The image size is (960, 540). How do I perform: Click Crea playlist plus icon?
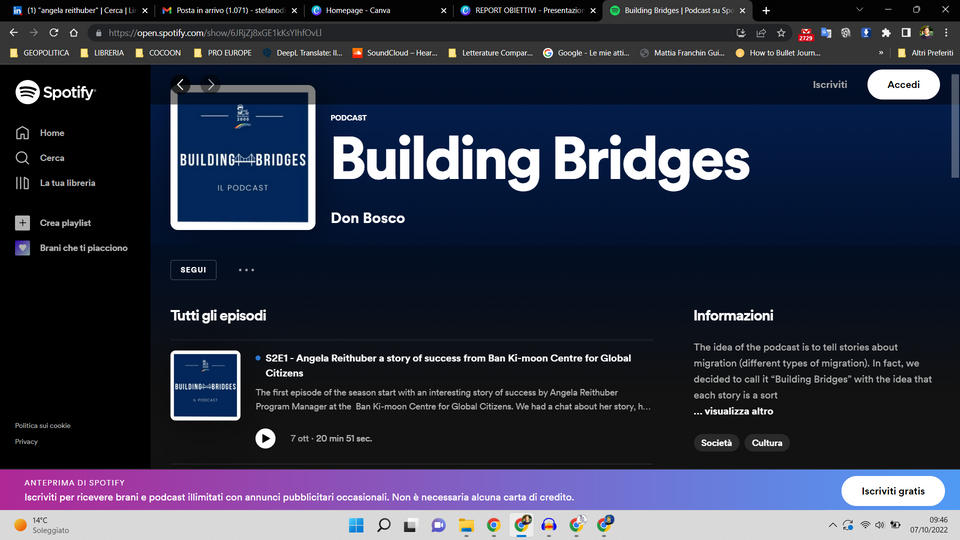pos(22,223)
